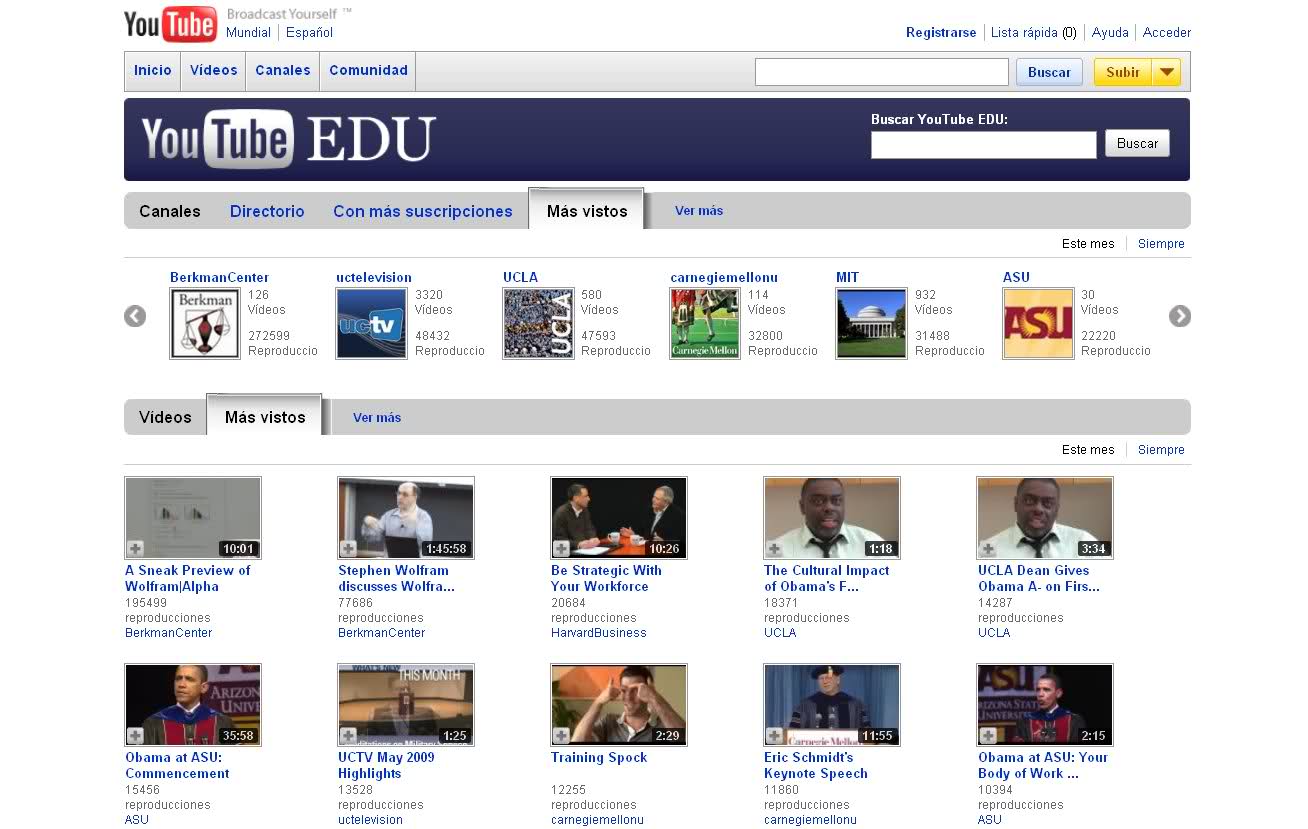
Task: Open MIT channel name link
Action: tap(847, 278)
